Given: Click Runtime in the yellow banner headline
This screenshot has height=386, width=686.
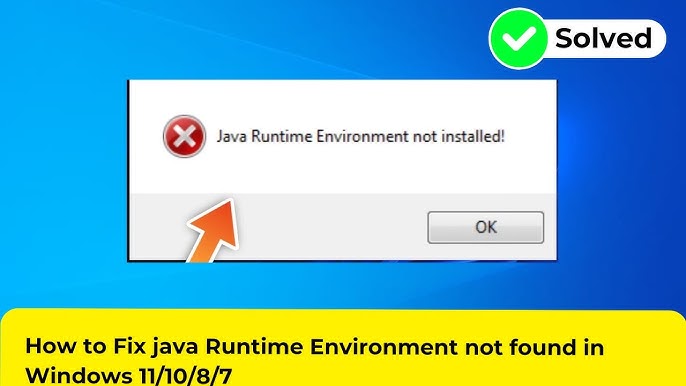Looking at the screenshot, I should [254, 347].
